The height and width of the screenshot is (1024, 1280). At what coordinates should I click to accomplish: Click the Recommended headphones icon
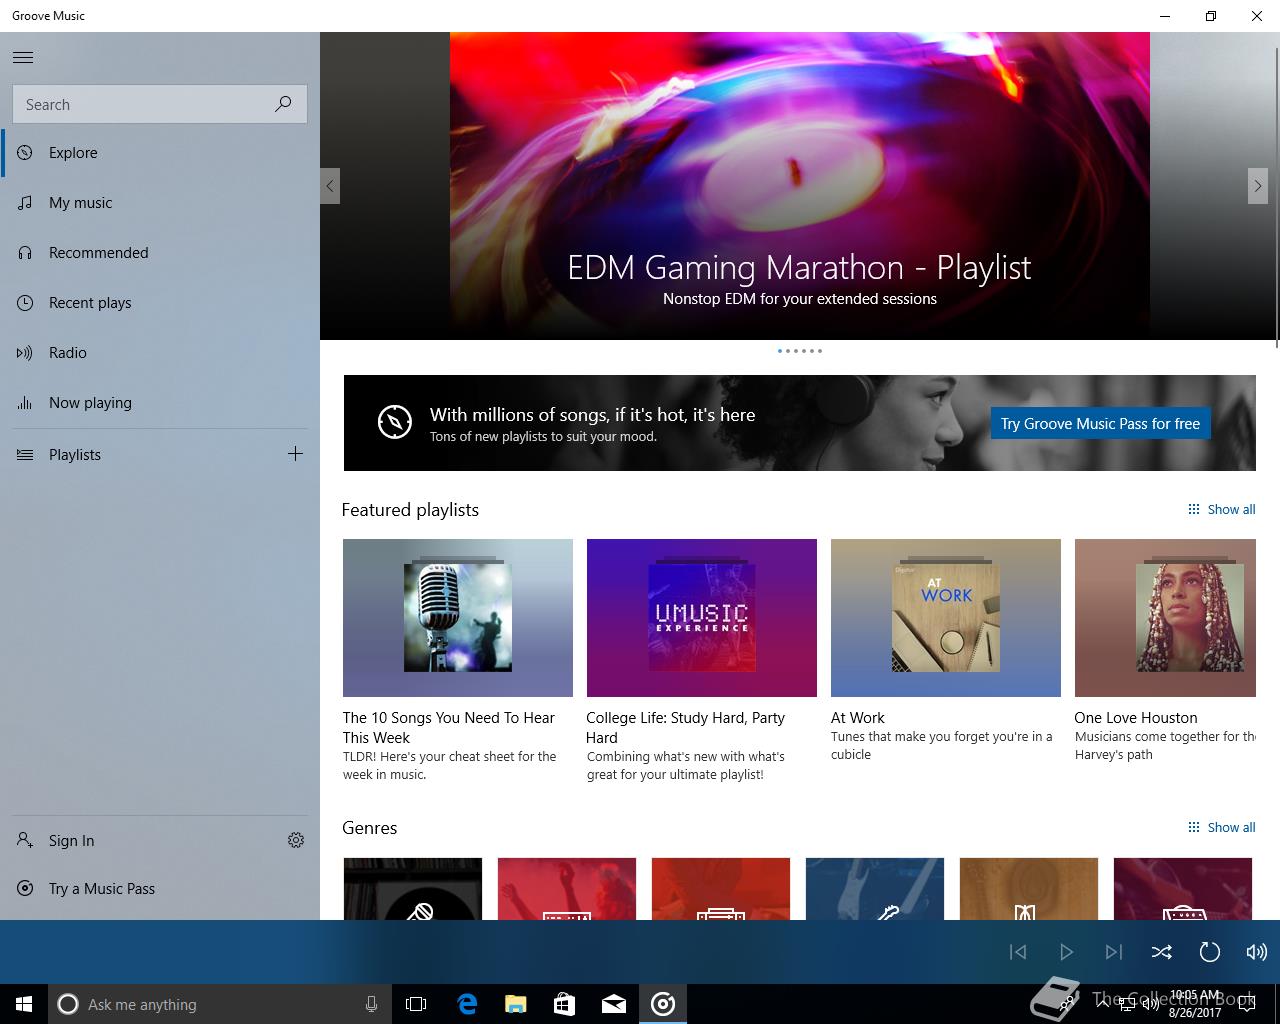tap(25, 253)
